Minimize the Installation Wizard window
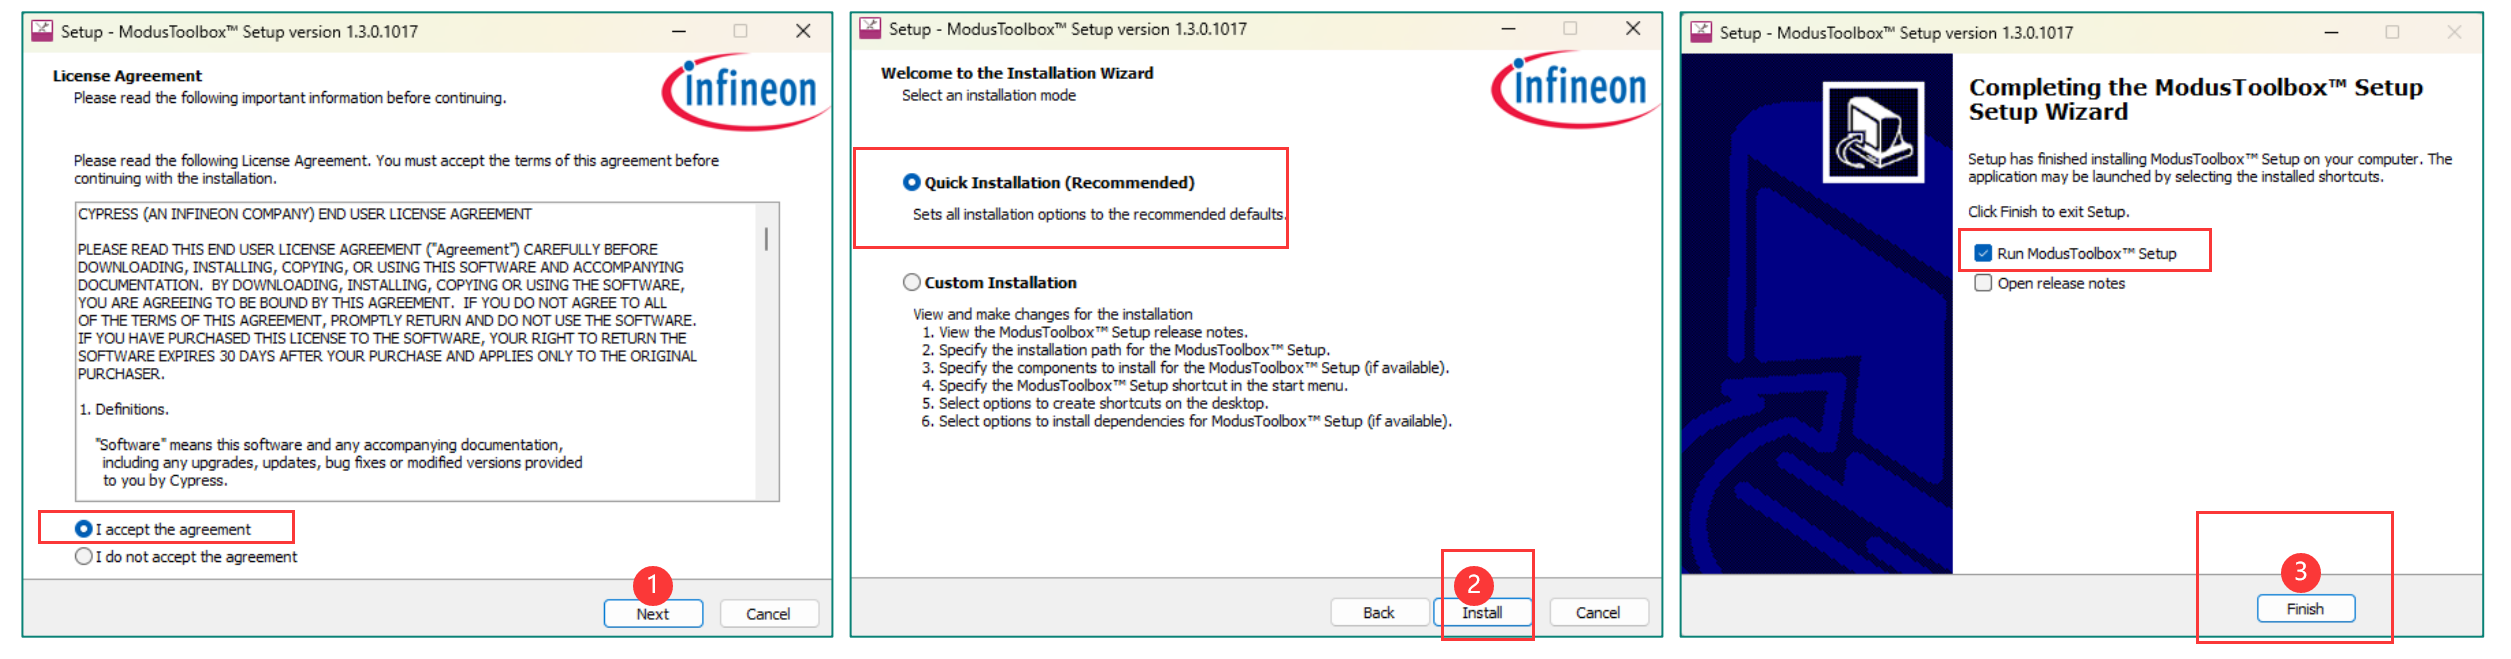 [x=1508, y=29]
